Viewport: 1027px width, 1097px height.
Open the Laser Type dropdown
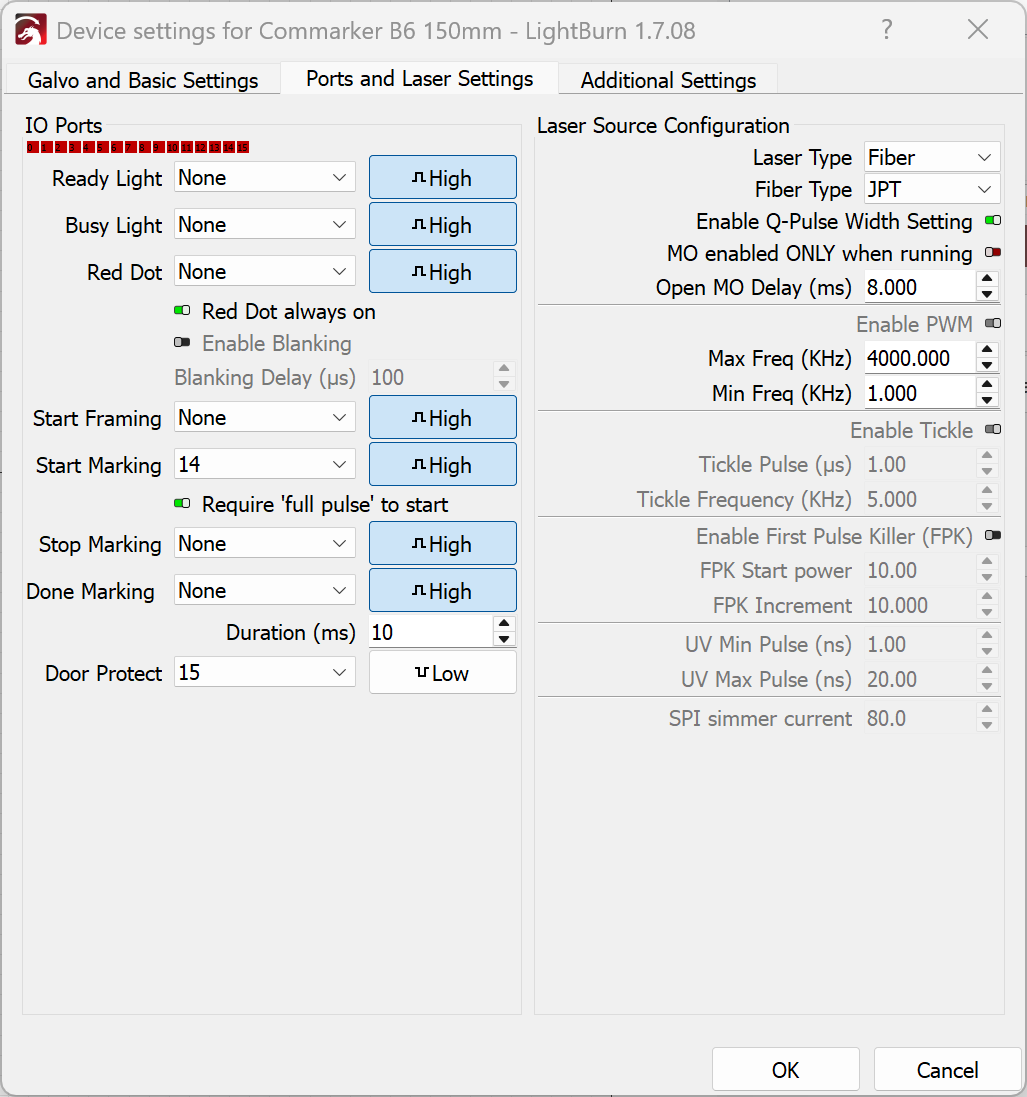931,158
